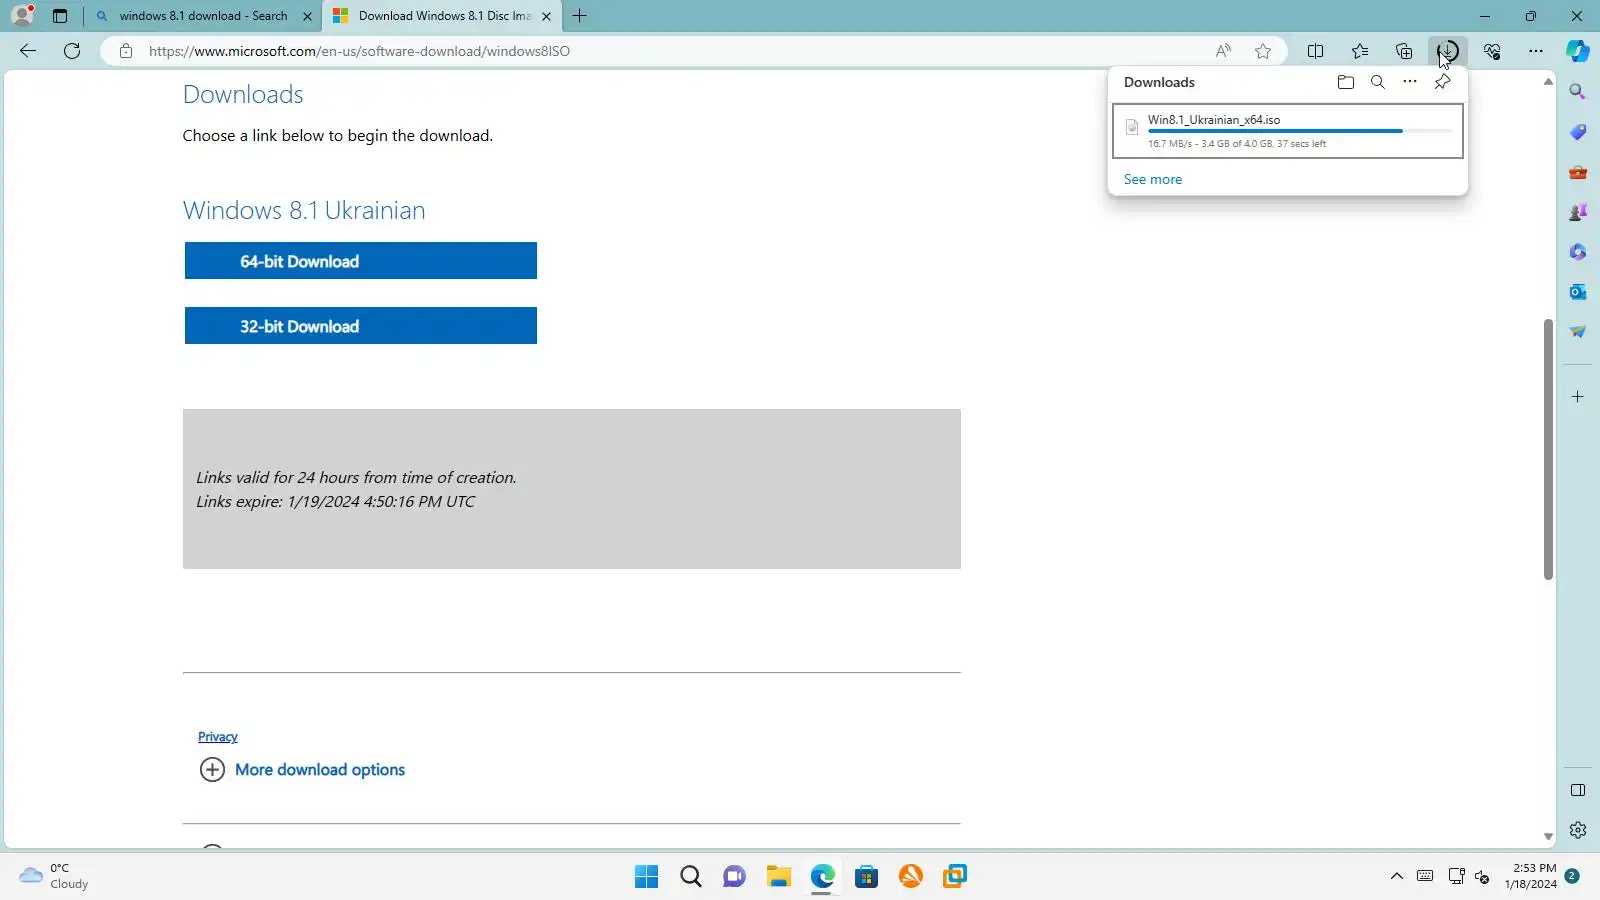Open Collections in the toolbar
The width and height of the screenshot is (1600, 900).
point(1404,51)
